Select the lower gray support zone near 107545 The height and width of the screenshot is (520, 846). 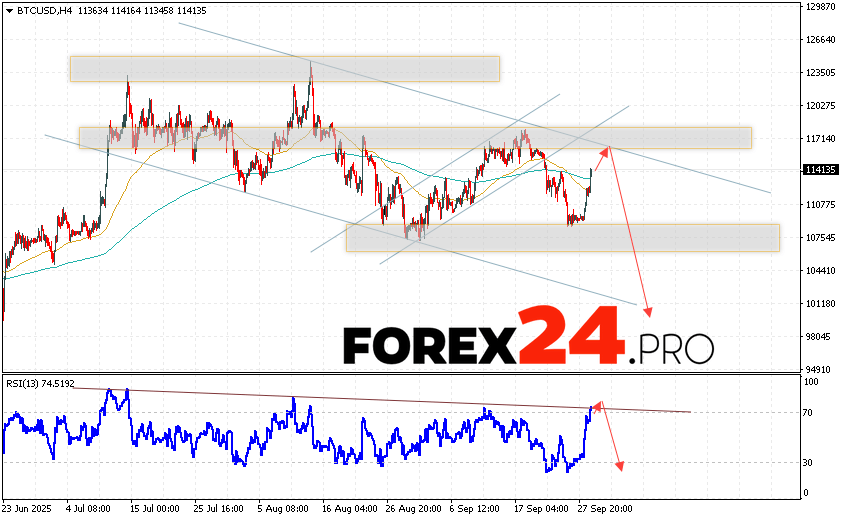(561, 237)
